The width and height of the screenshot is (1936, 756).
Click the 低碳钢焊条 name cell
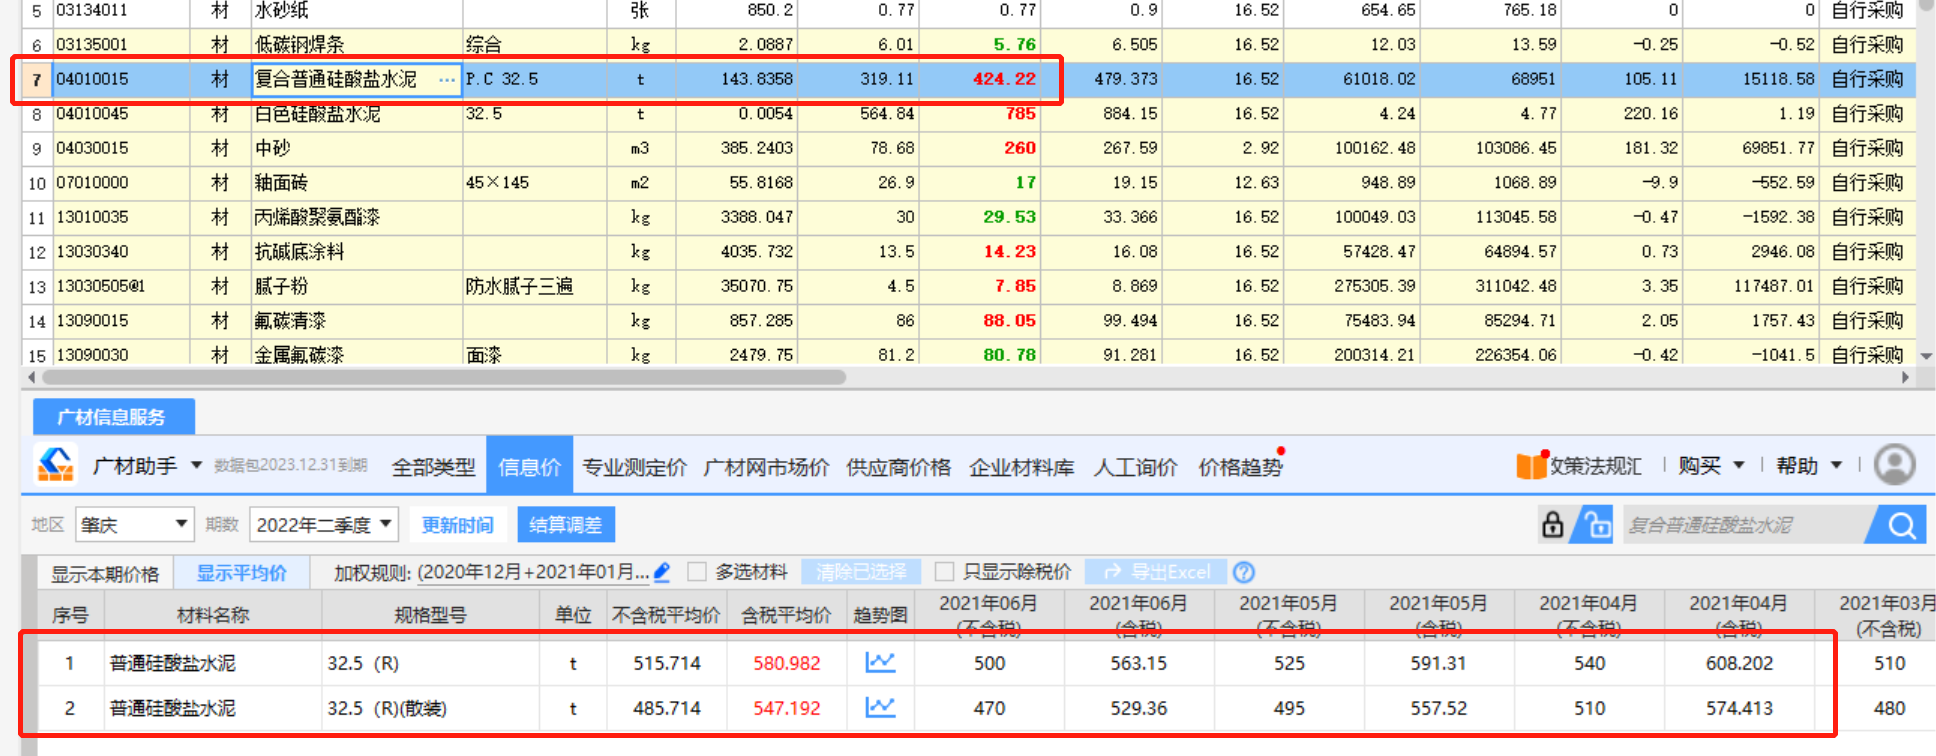(x=356, y=45)
